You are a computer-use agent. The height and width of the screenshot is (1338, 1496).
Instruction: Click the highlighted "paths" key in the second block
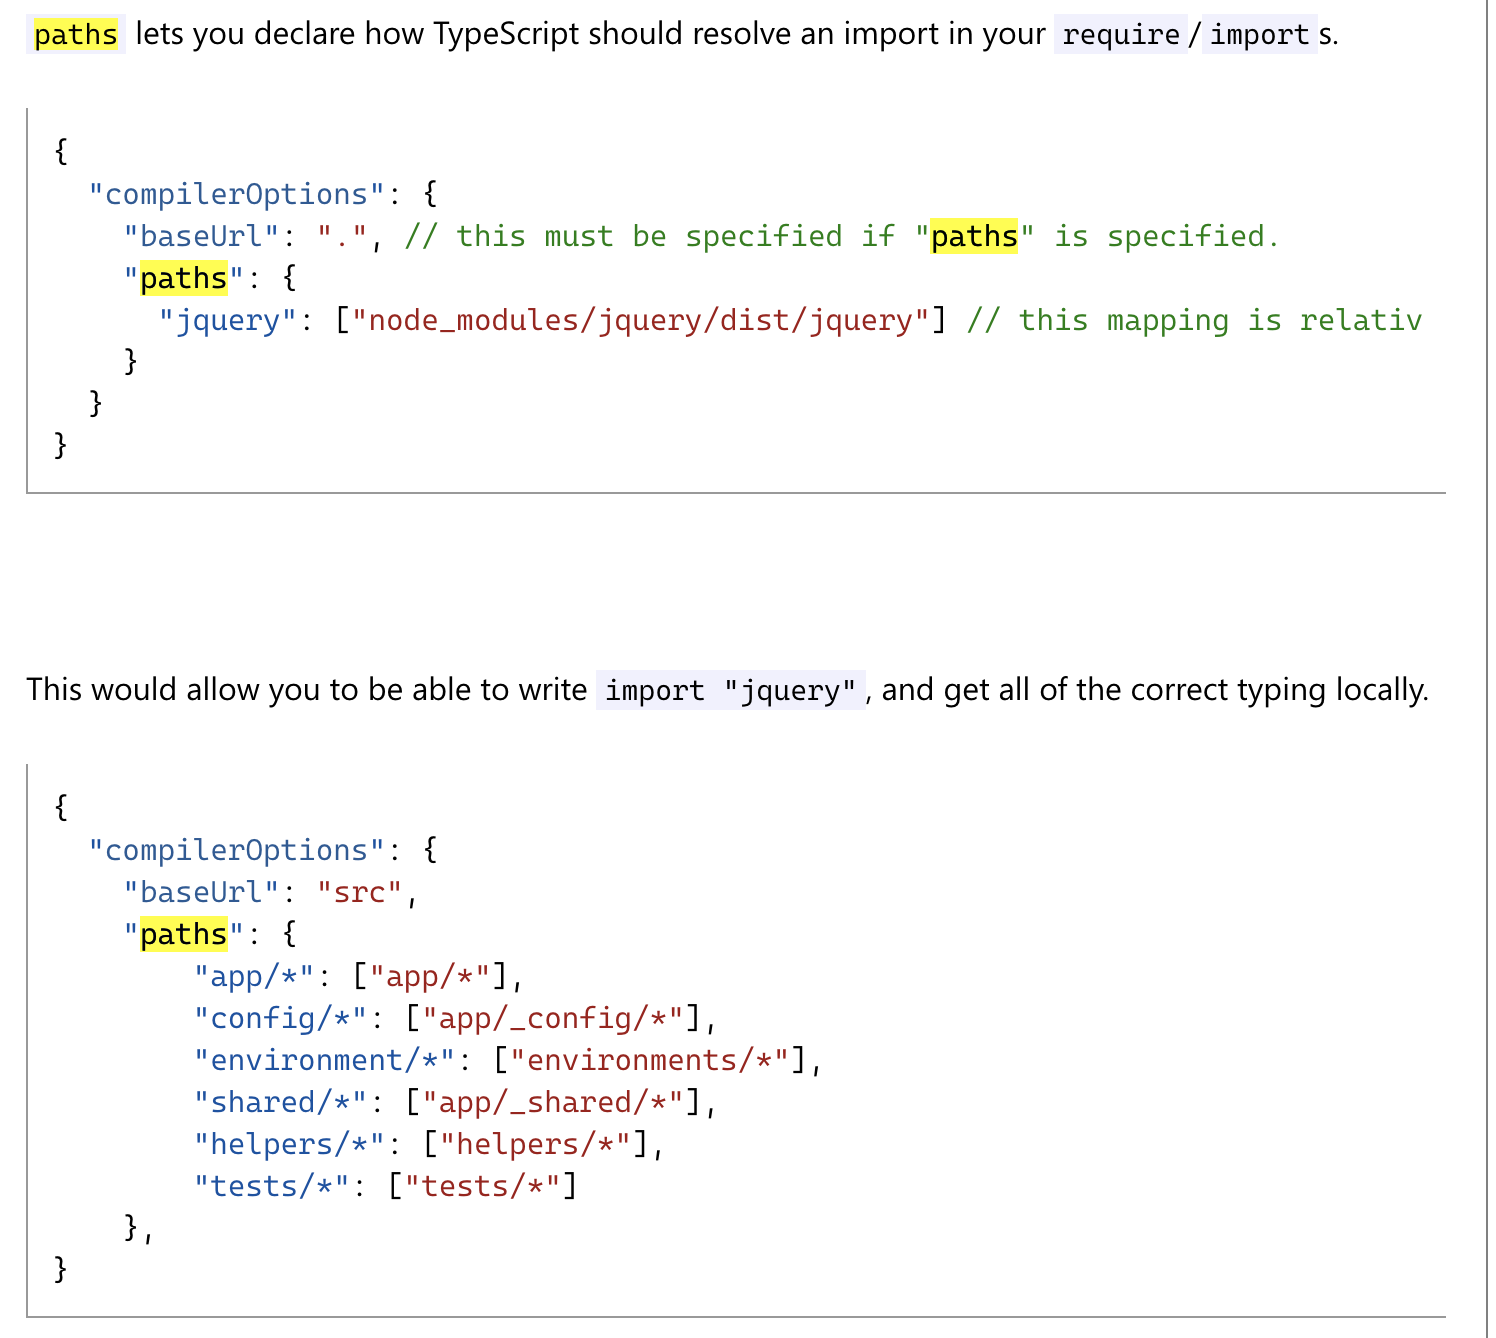(x=184, y=934)
